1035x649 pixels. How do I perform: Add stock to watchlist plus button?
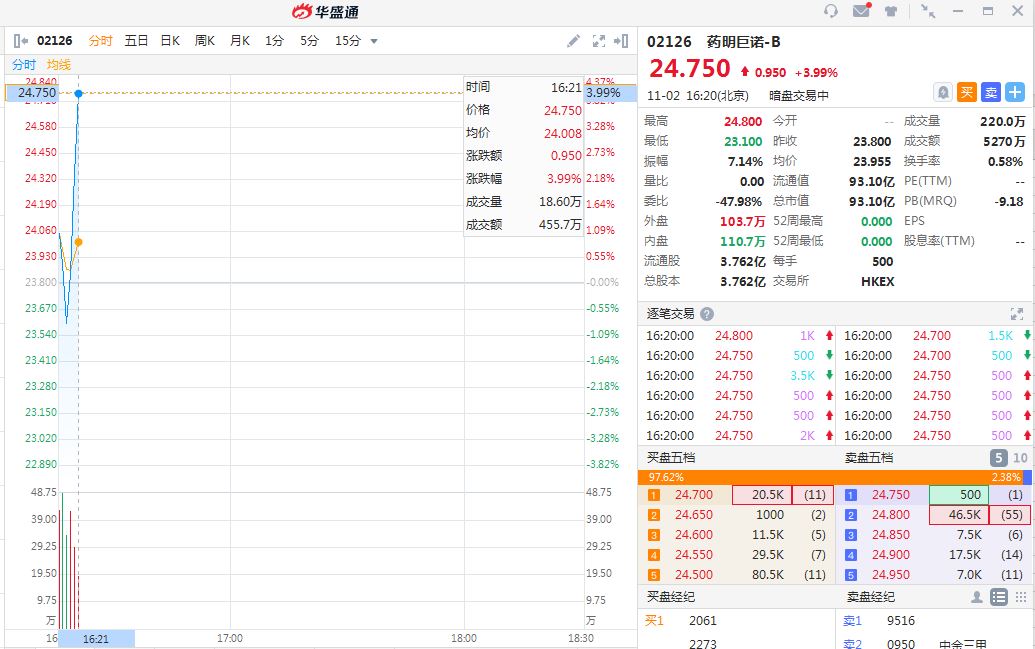1015,92
